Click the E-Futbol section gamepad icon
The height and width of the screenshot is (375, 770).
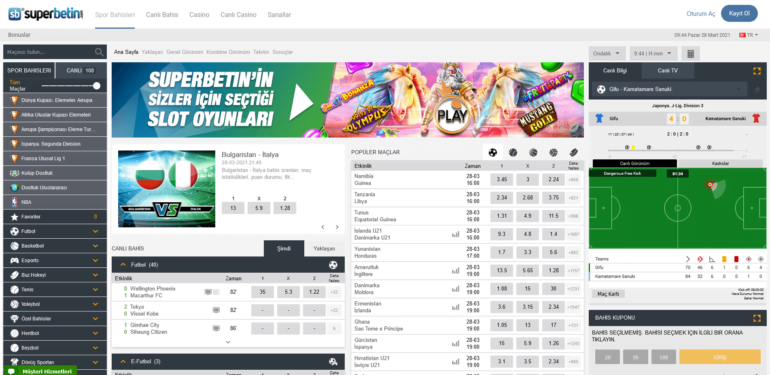click(333, 362)
